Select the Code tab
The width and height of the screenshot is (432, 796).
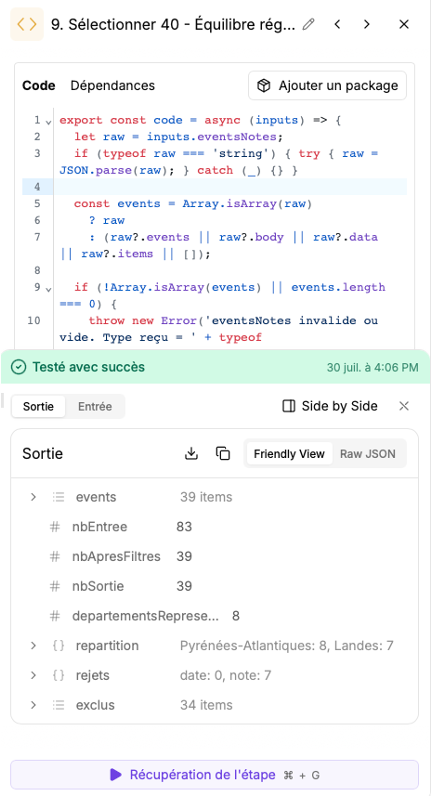(x=39, y=85)
